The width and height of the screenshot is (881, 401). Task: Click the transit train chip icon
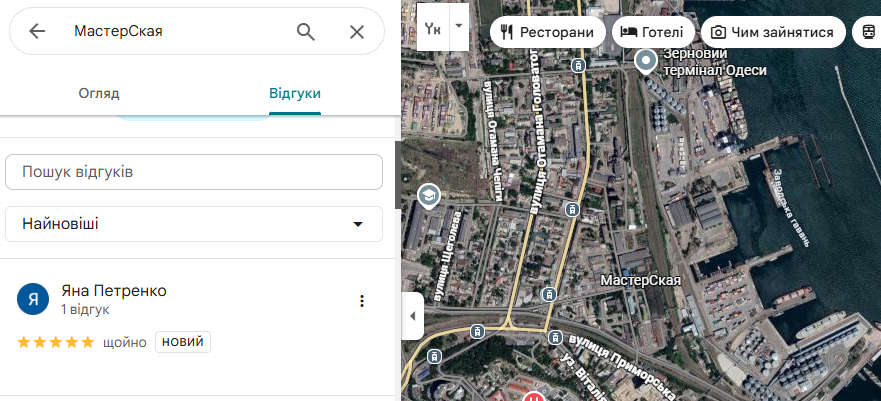867,32
